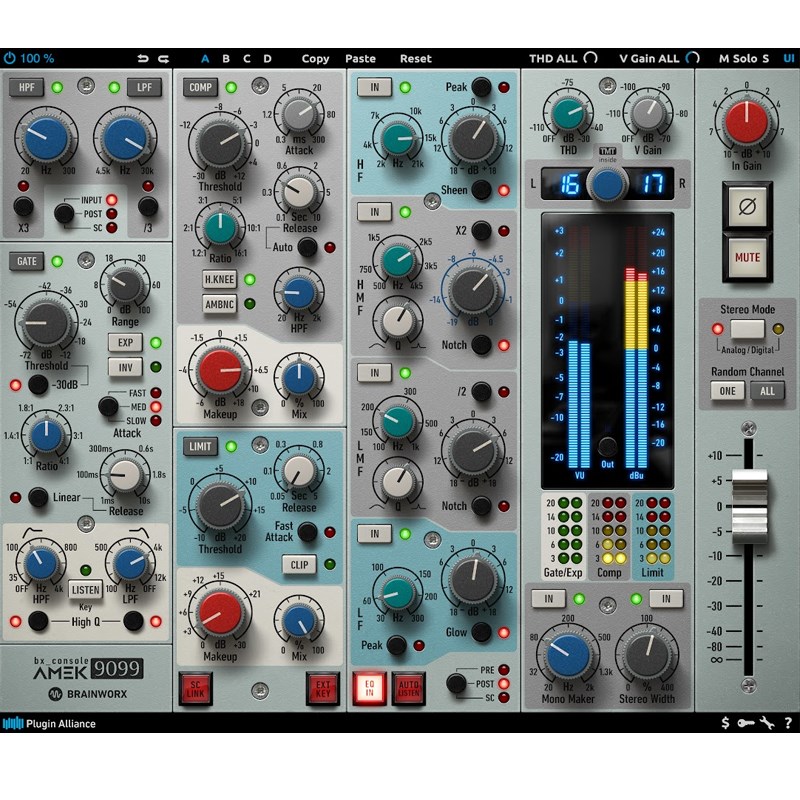Click the red In Gain knob
This screenshot has height=800, width=800.
(x=746, y=123)
